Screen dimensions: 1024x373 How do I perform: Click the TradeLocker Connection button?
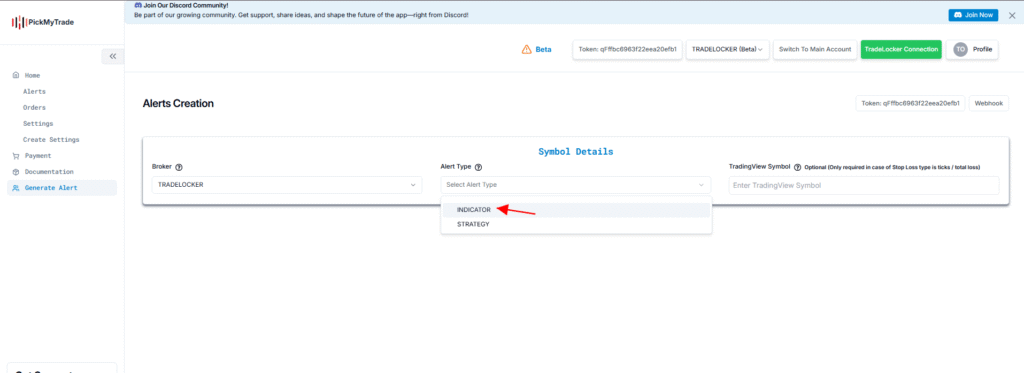[901, 50]
